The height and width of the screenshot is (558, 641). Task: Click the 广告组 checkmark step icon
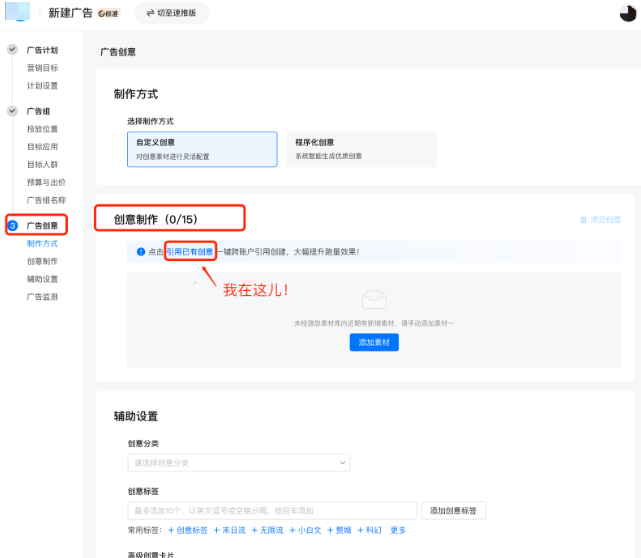click(x=13, y=111)
